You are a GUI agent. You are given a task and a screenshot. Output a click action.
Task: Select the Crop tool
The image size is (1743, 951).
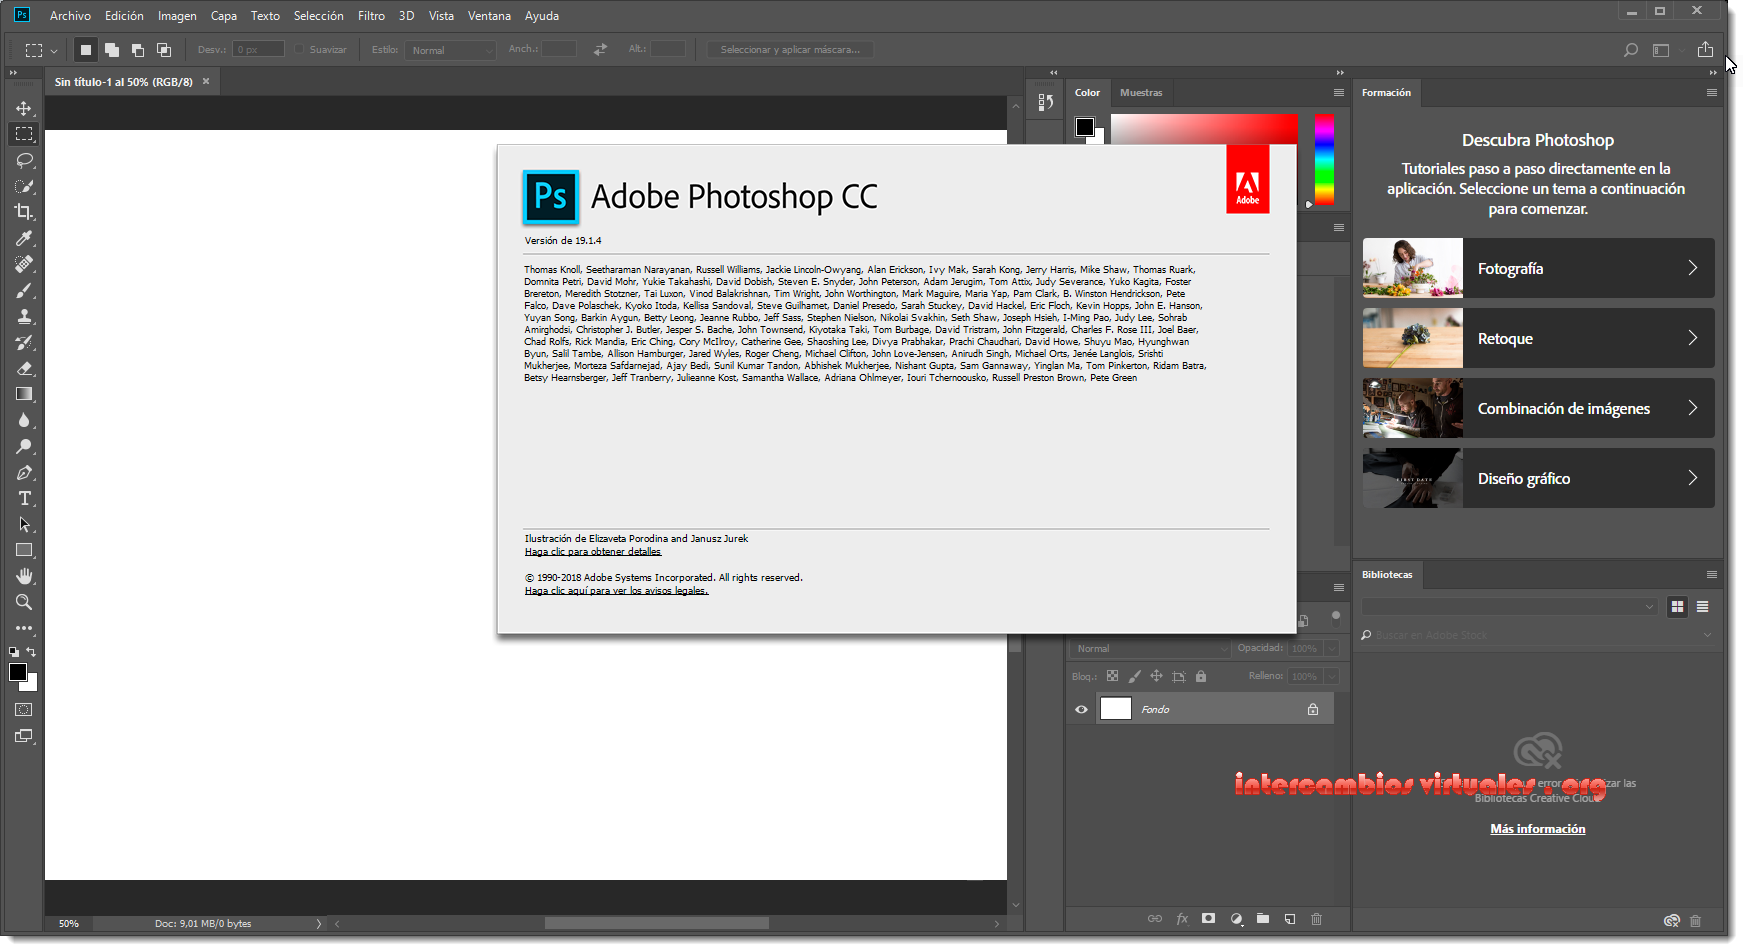pyautogui.click(x=24, y=212)
